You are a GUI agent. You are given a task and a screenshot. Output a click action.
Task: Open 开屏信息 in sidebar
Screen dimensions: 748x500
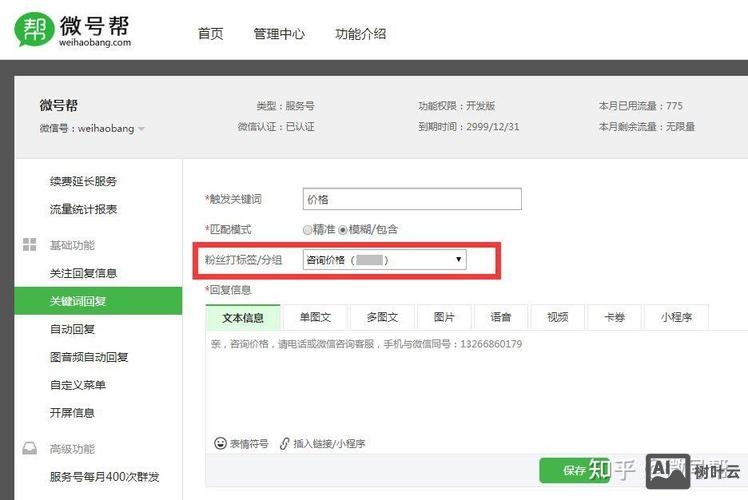(x=73, y=412)
